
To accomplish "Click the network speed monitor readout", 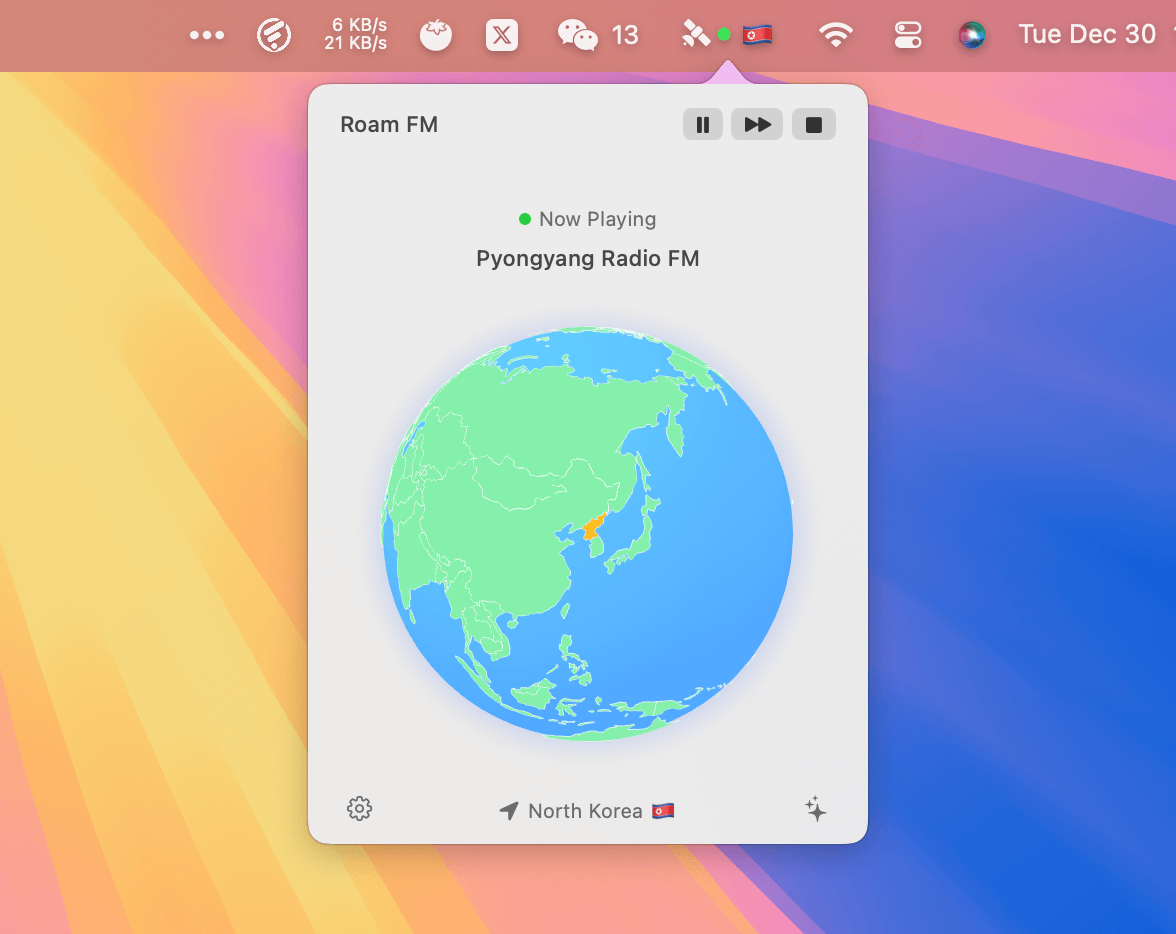I will coord(355,35).
